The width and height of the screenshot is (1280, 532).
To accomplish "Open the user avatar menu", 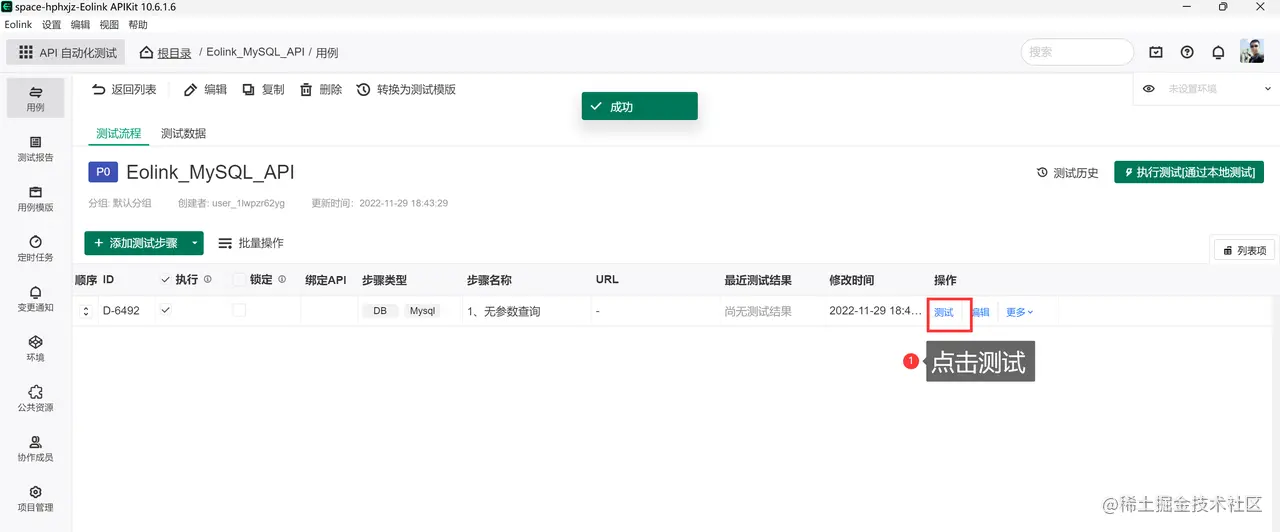I will [x=1252, y=51].
